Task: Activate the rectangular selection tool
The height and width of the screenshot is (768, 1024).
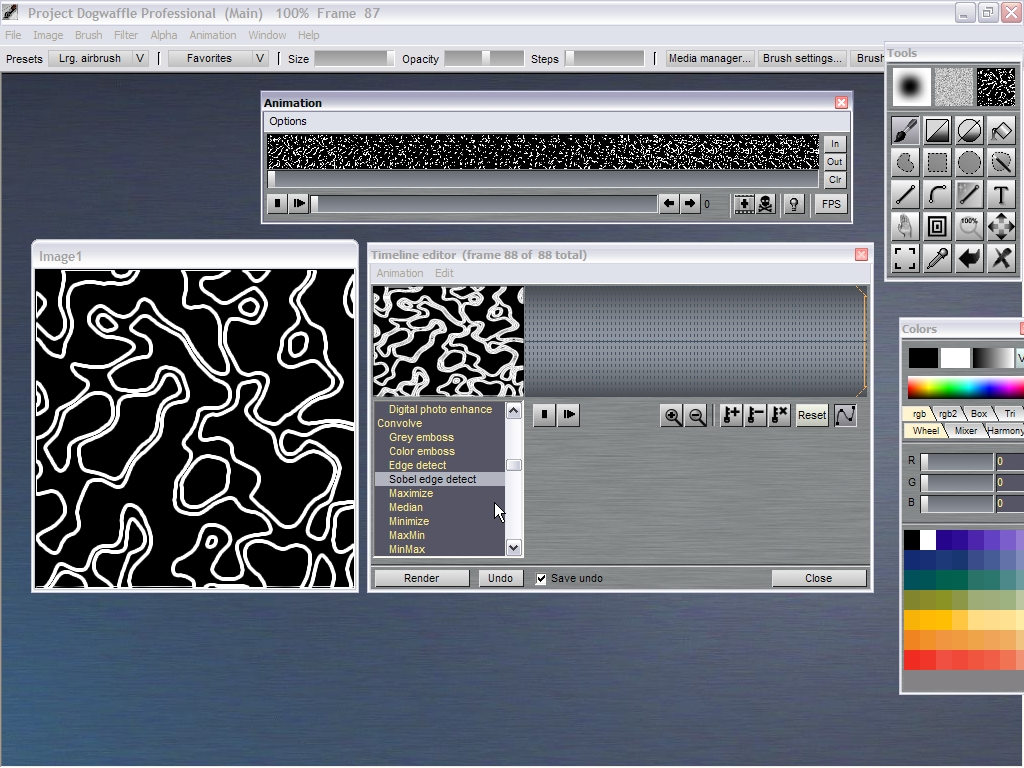Action: (x=937, y=163)
